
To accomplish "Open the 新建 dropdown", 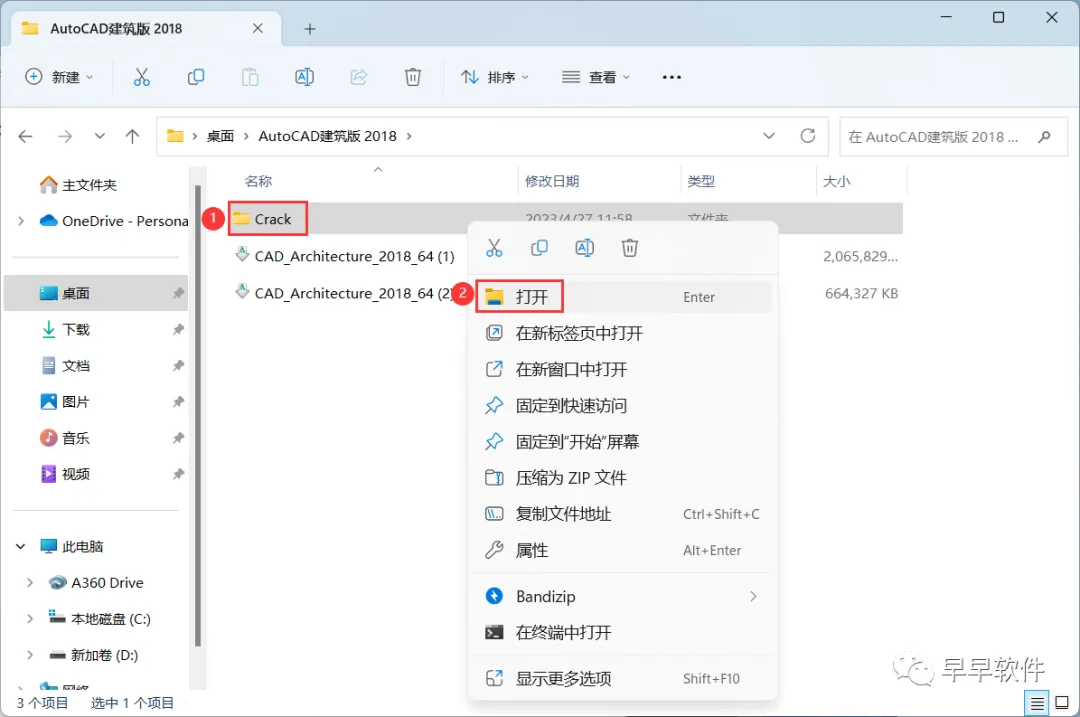I will (x=59, y=77).
